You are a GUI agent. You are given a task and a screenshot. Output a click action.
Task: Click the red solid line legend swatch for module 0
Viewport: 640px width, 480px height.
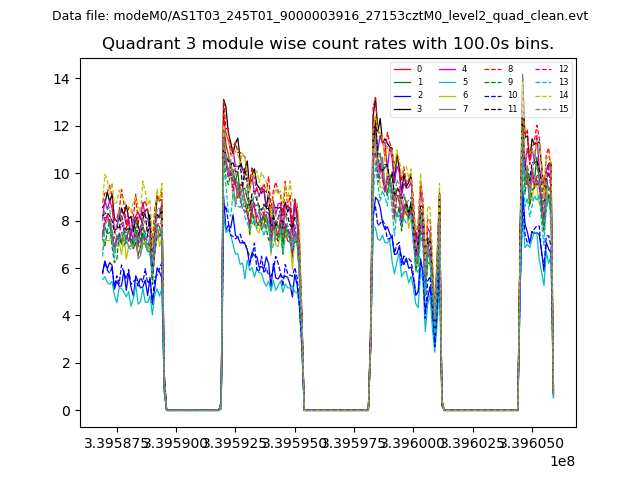(403, 69)
